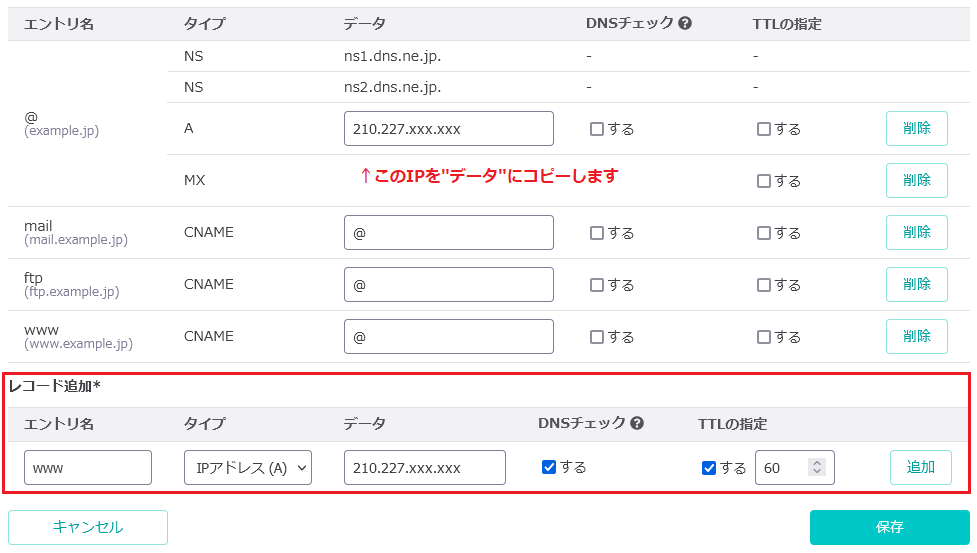Enable TTL for ftp CNAME entry
This screenshot has height=553, width=977.
764,285
